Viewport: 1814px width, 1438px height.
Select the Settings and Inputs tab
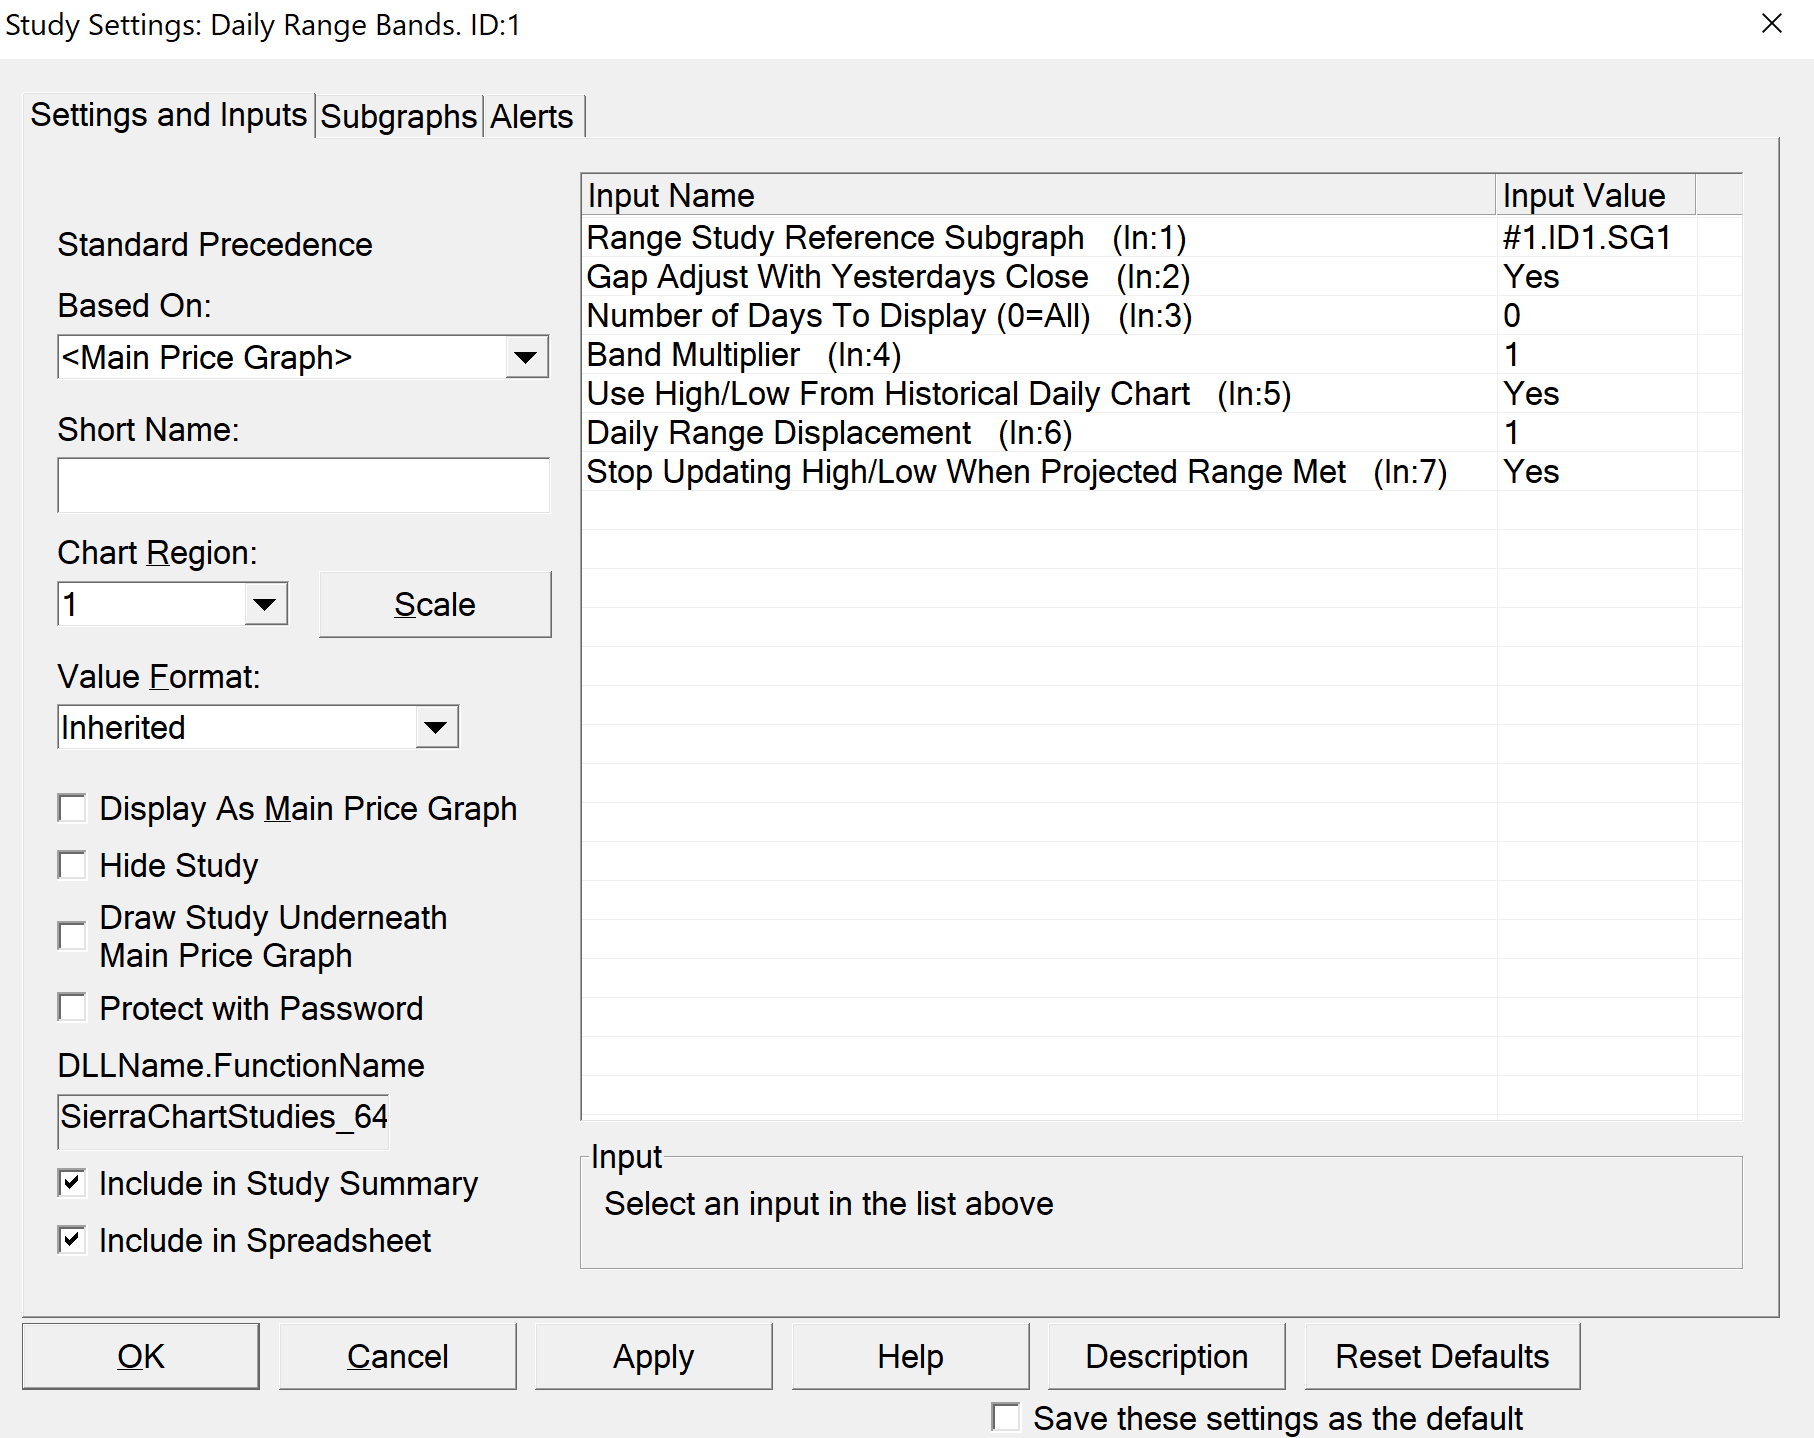[168, 115]
